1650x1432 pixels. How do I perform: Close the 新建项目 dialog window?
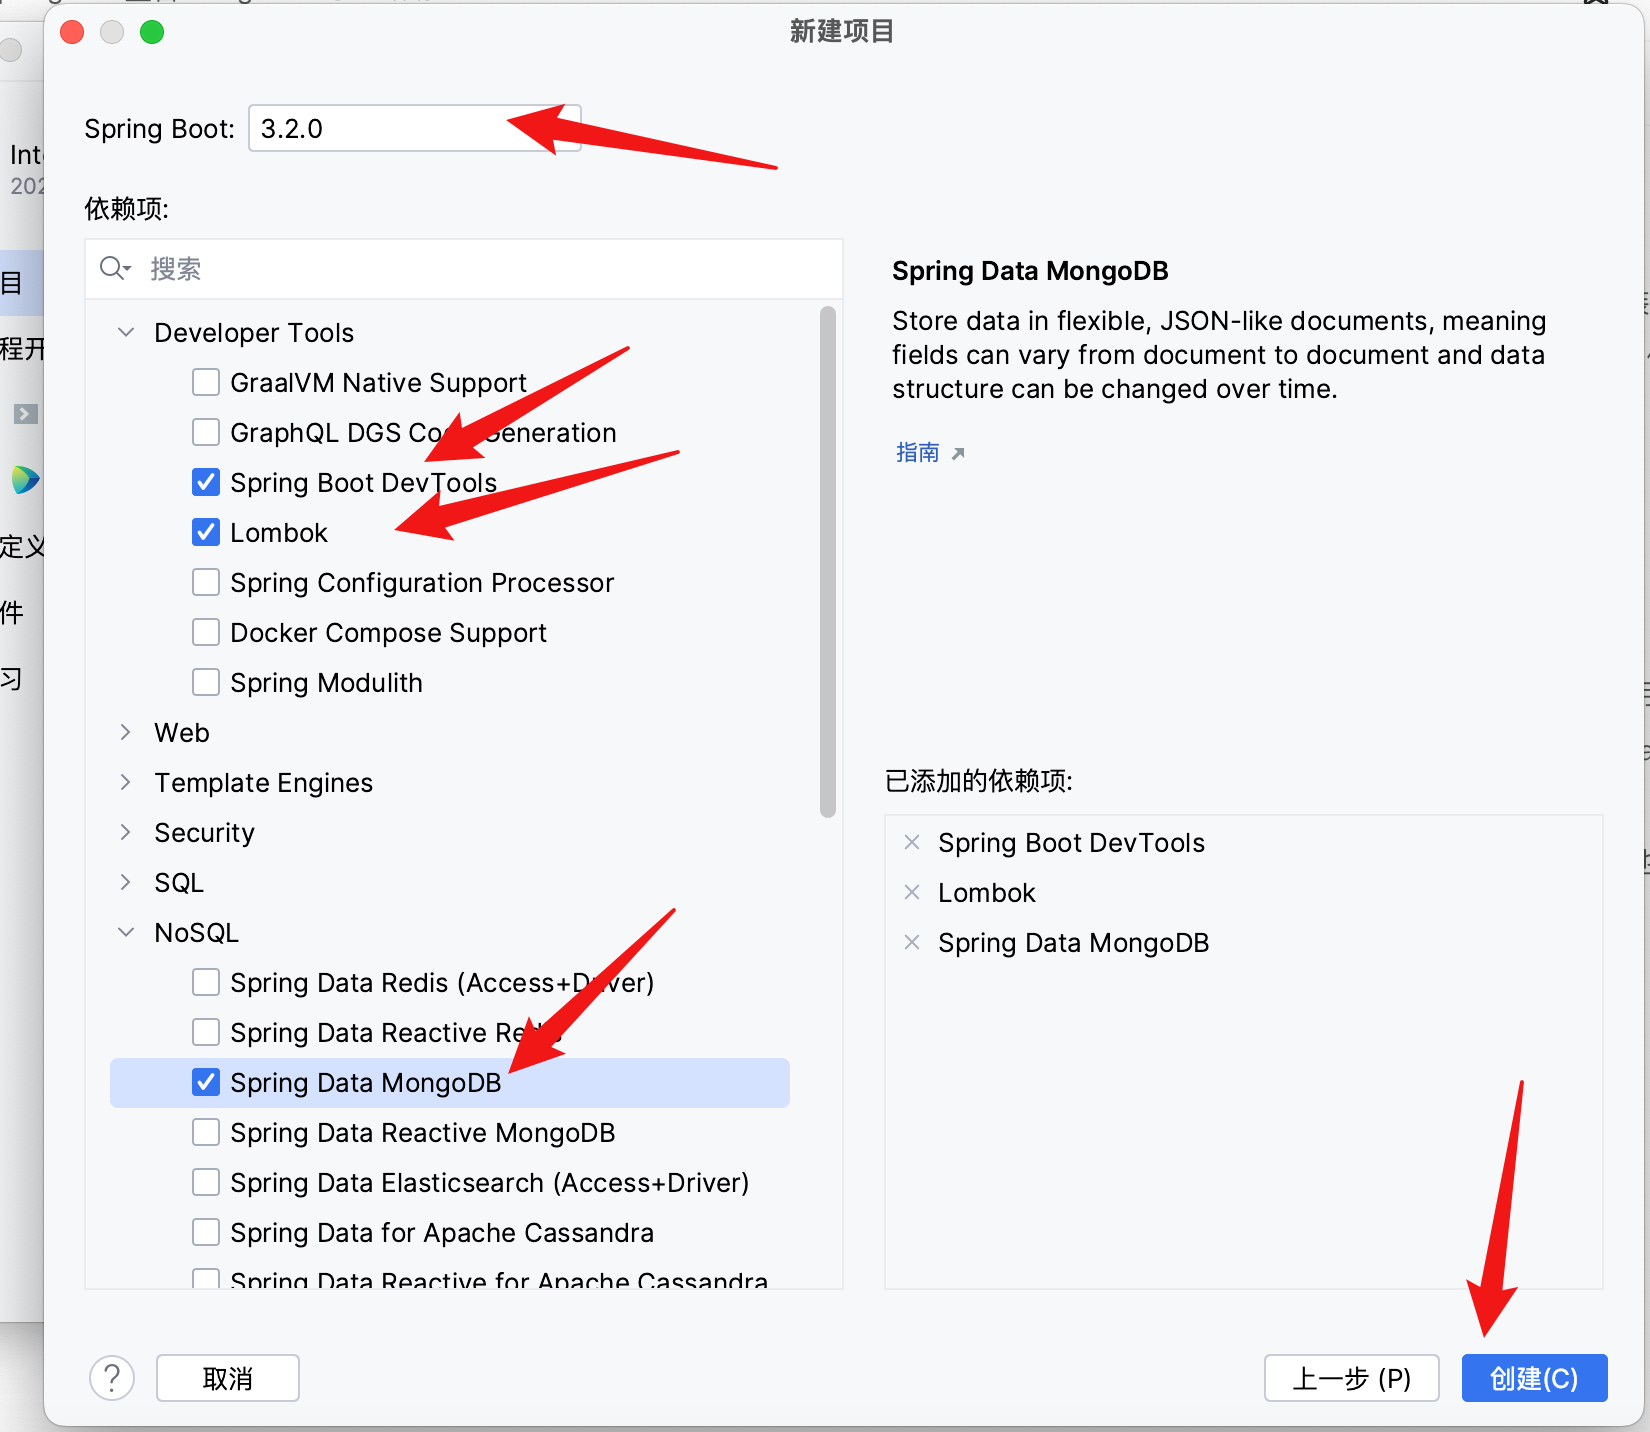72,32
